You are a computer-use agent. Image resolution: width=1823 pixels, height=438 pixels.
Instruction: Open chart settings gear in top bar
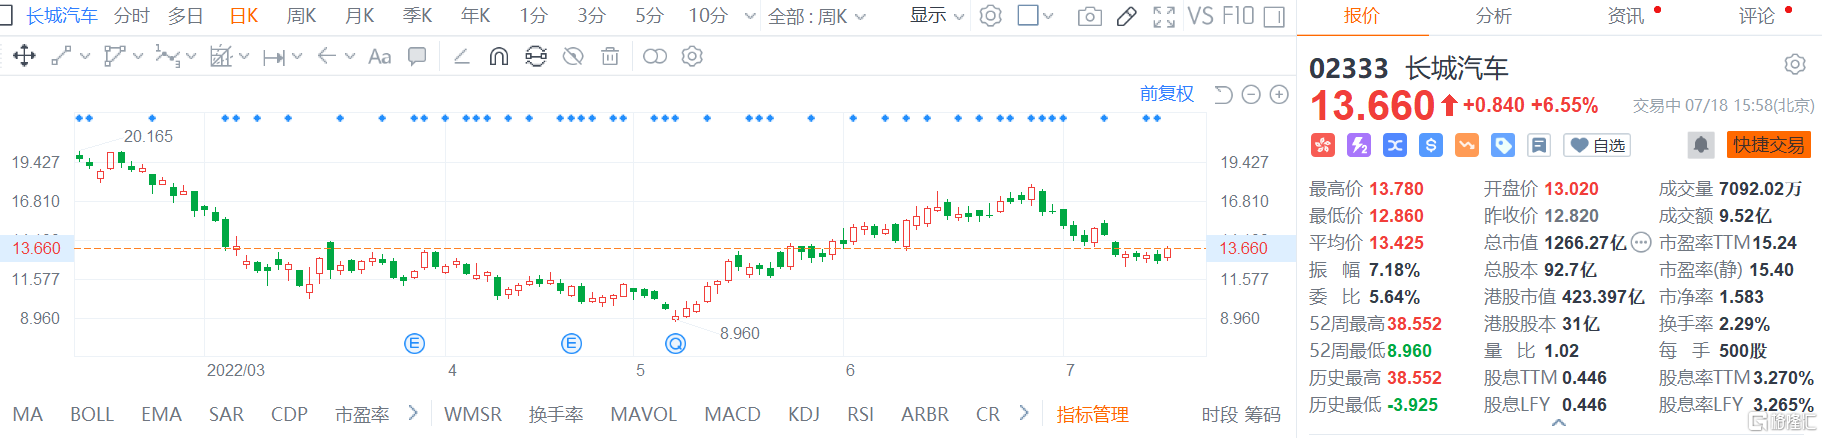pyautogui.click(x=990, y=16)
